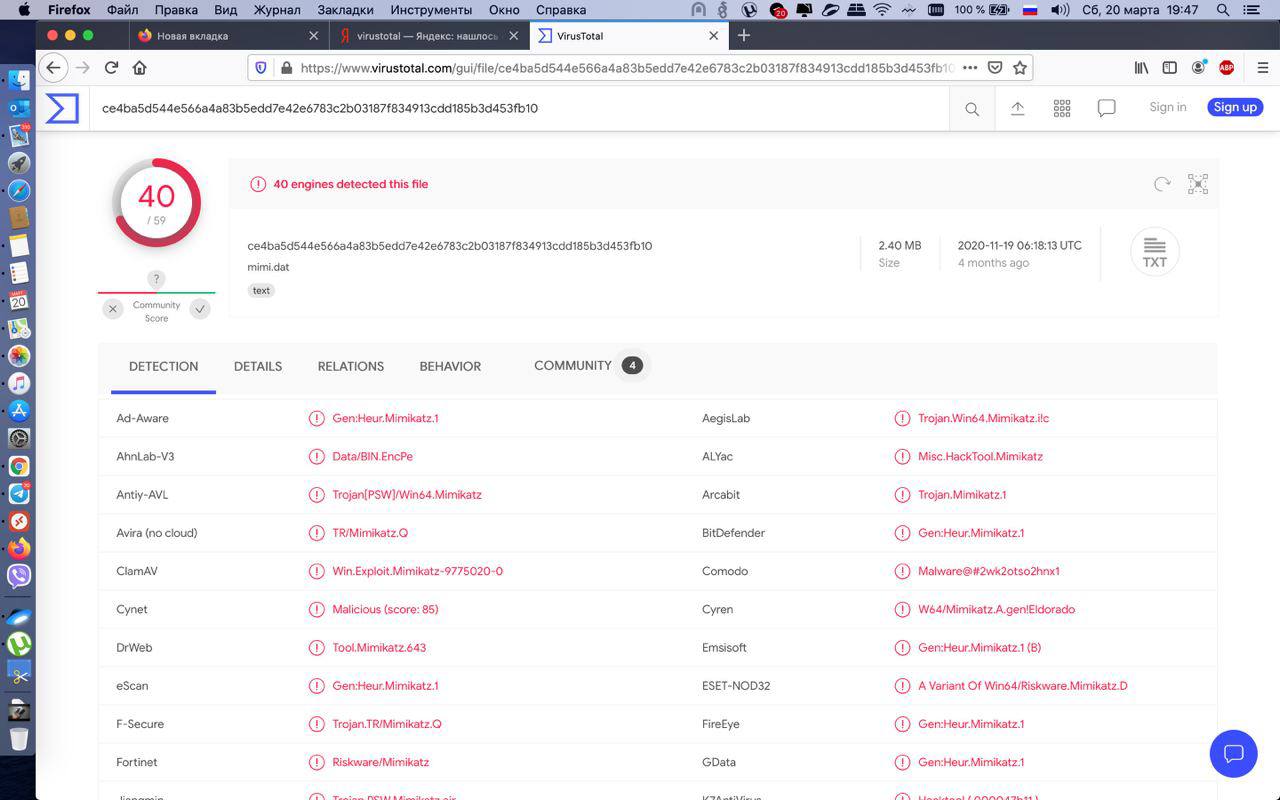Viewport: 1280px width, 800px height.
Task: Switch to the BEHAVIOR tab
Action: (450, 366)
